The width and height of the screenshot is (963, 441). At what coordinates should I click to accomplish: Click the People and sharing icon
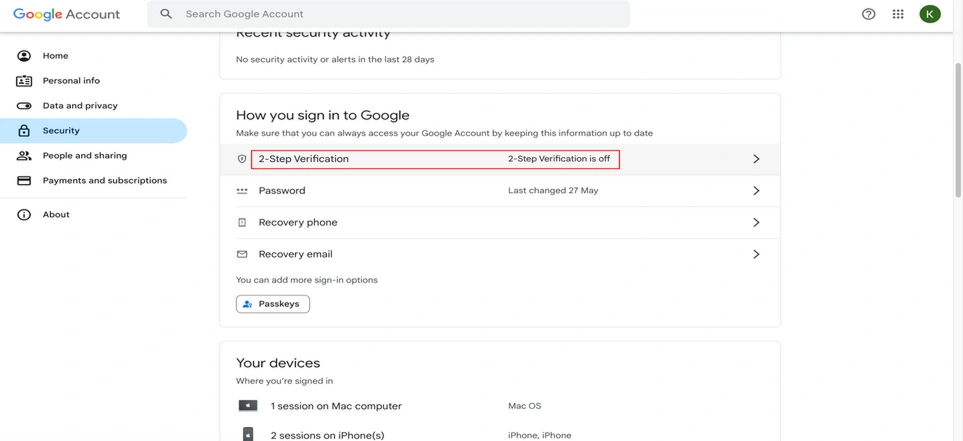click(24, 155)
